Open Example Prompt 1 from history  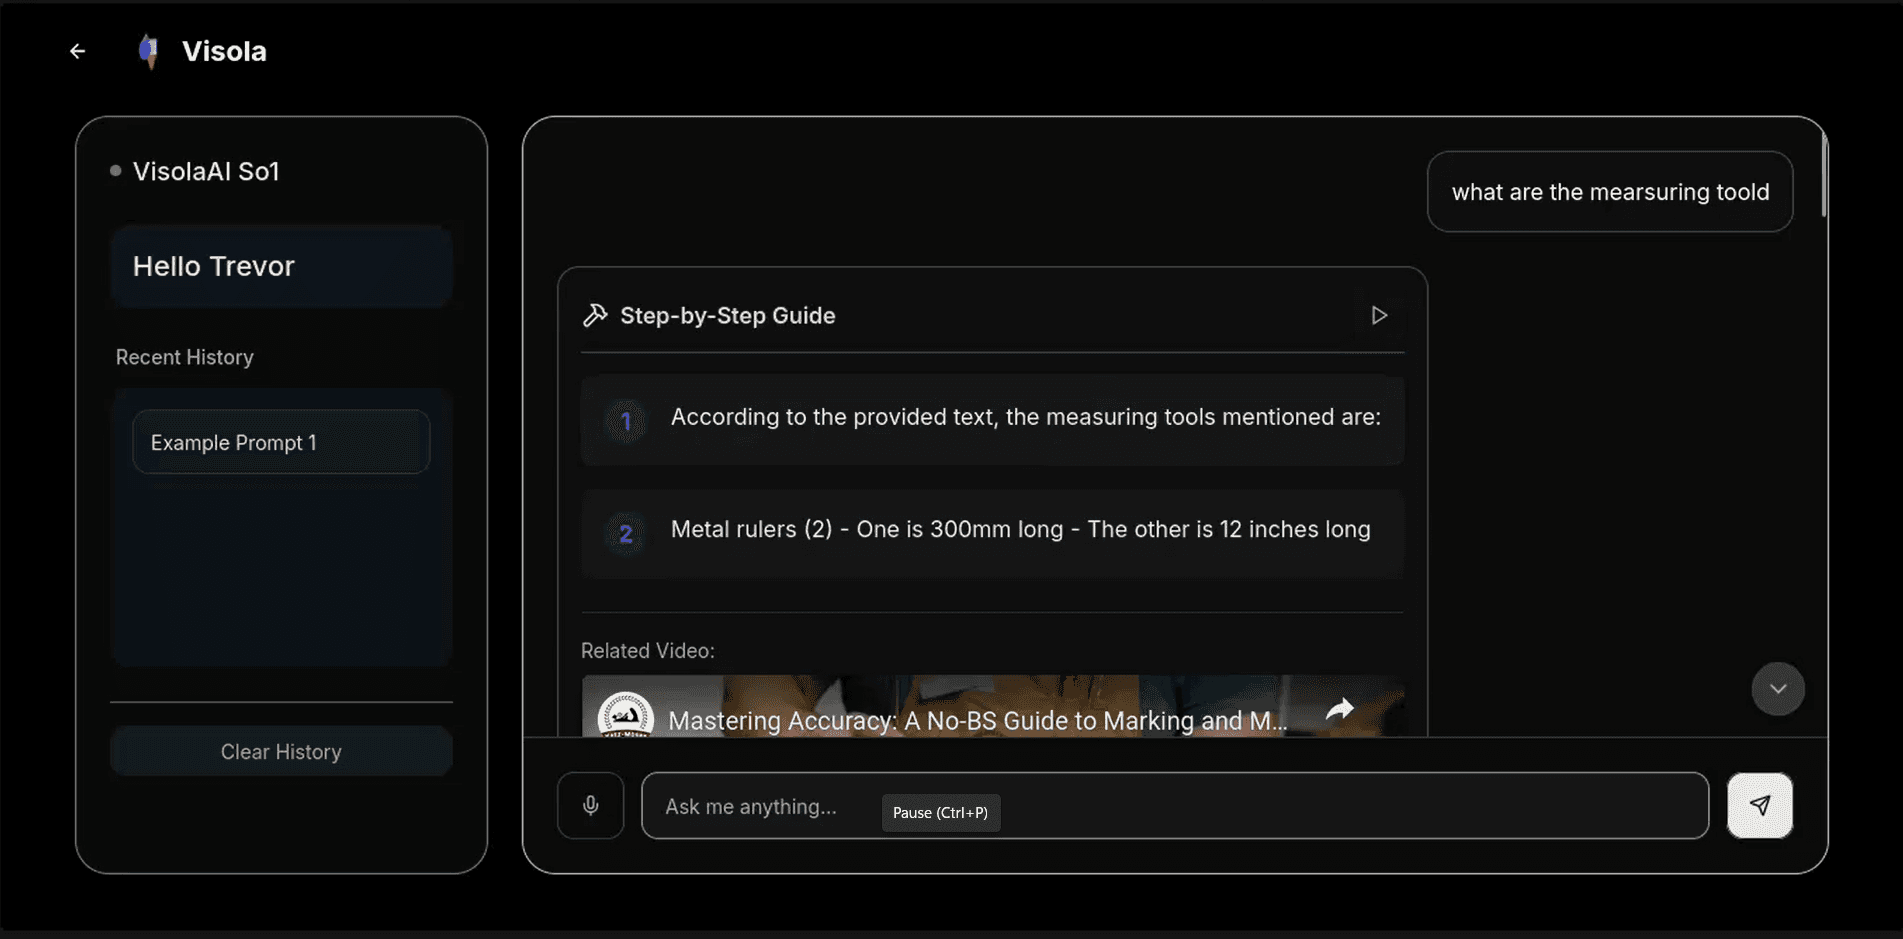pyautogui.click(x=281, y=442)
